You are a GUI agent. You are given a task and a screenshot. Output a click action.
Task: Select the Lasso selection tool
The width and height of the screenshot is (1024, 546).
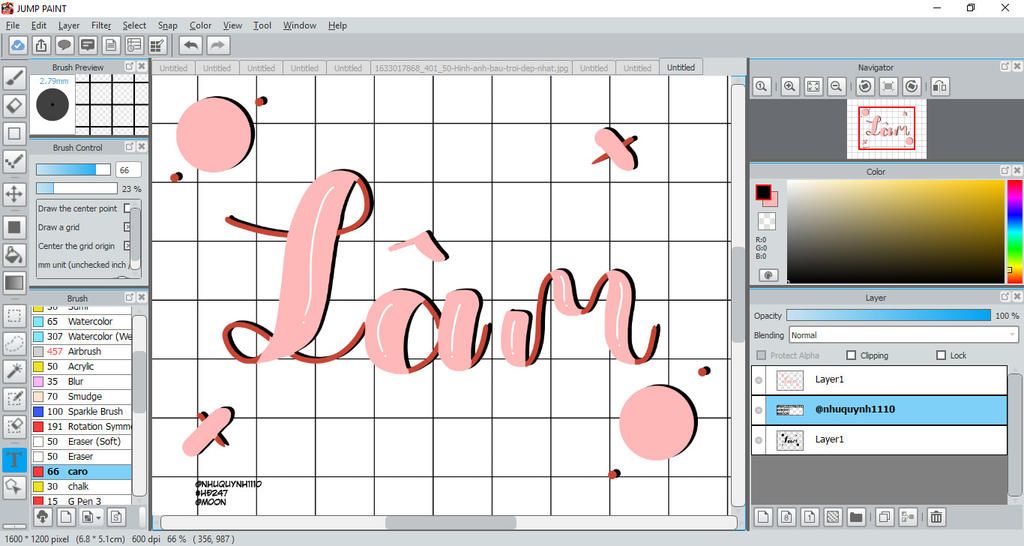14,344
